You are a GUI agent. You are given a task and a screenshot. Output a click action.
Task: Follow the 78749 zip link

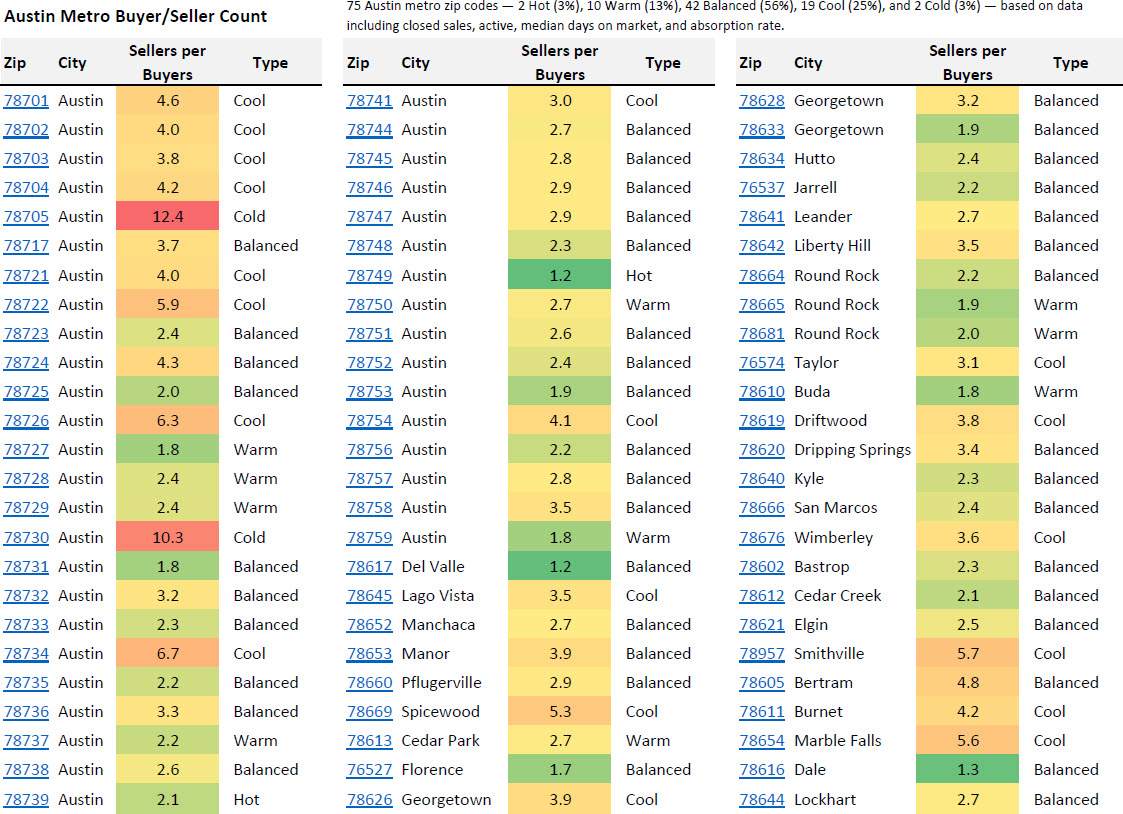[x=369, y=275]
